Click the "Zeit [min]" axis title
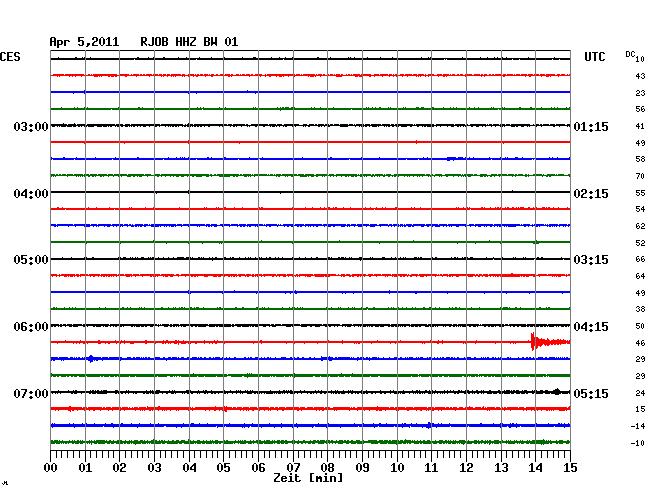The width and height of the screenshot is (650, 494). coord(308,478)
